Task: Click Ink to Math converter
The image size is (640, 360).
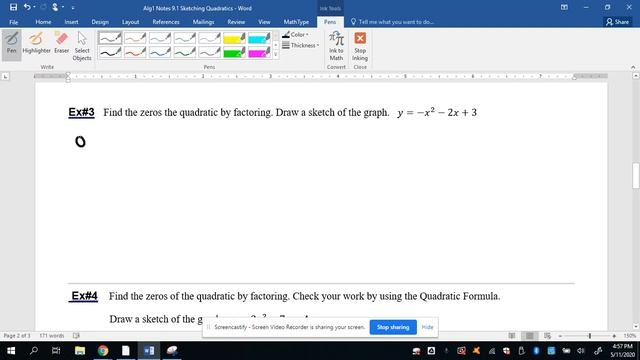Action: point(336,46)
